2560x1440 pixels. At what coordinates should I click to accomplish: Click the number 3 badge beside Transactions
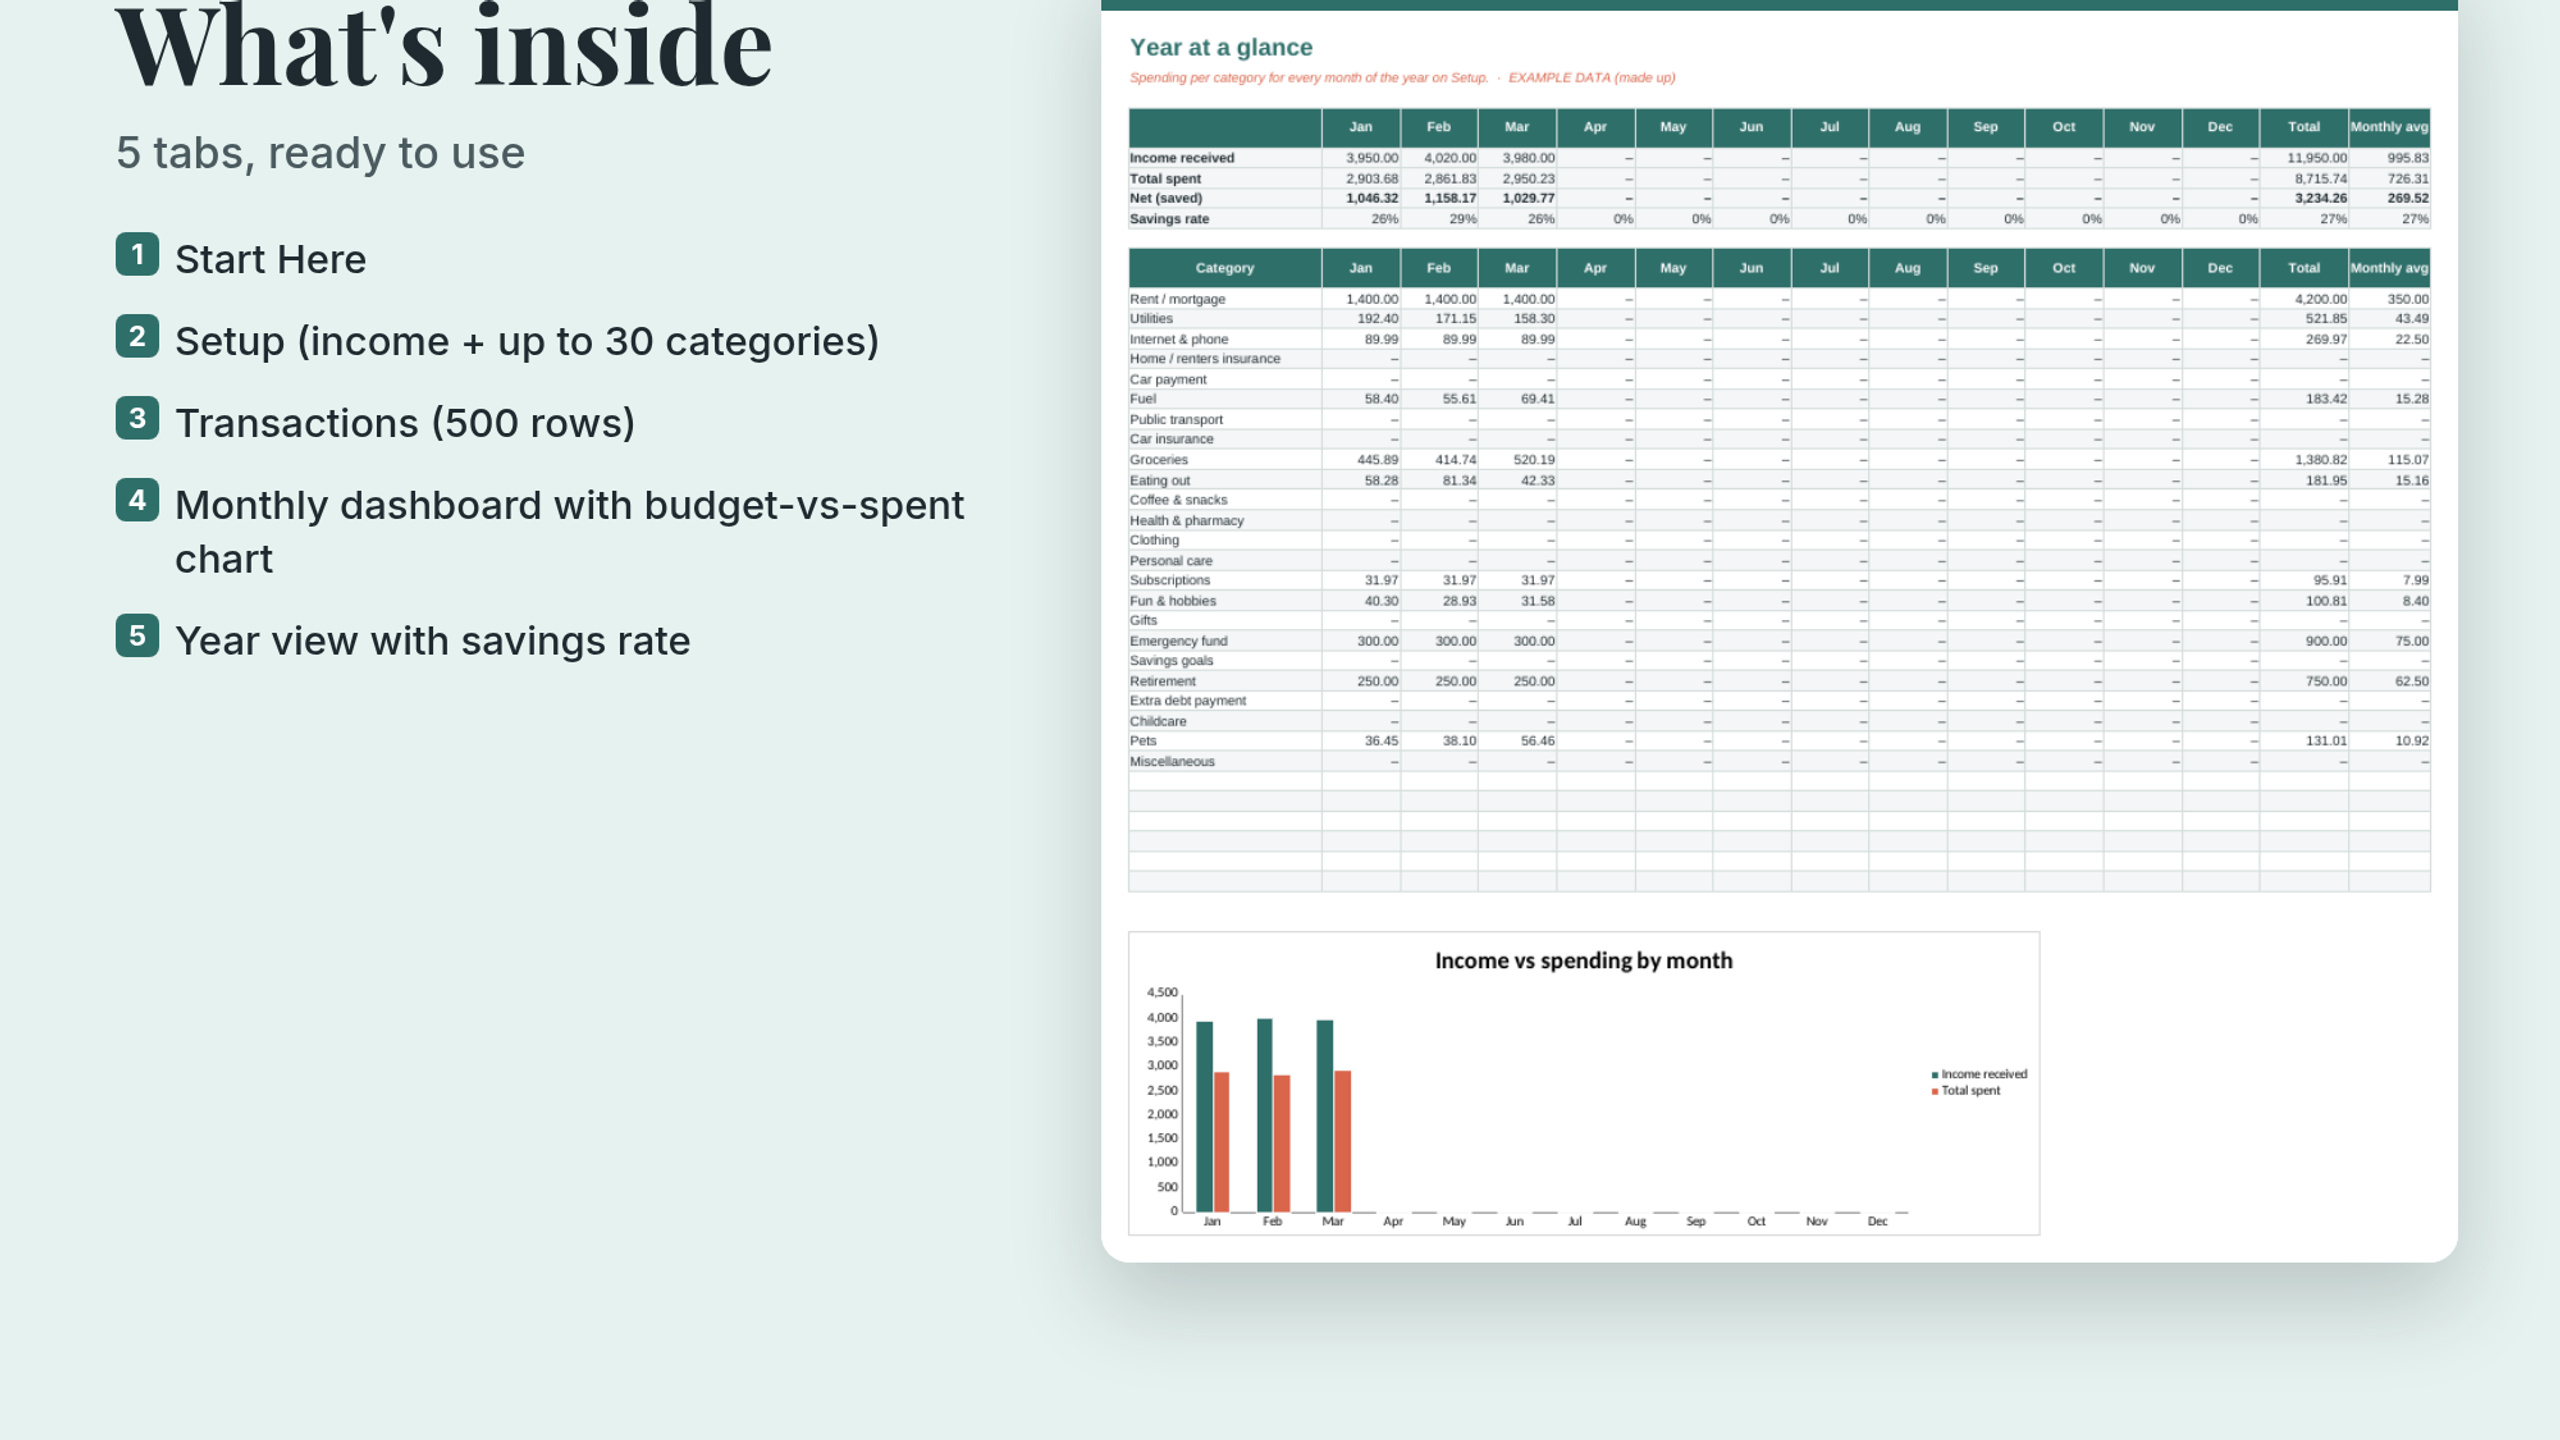[x=137, y=418]
